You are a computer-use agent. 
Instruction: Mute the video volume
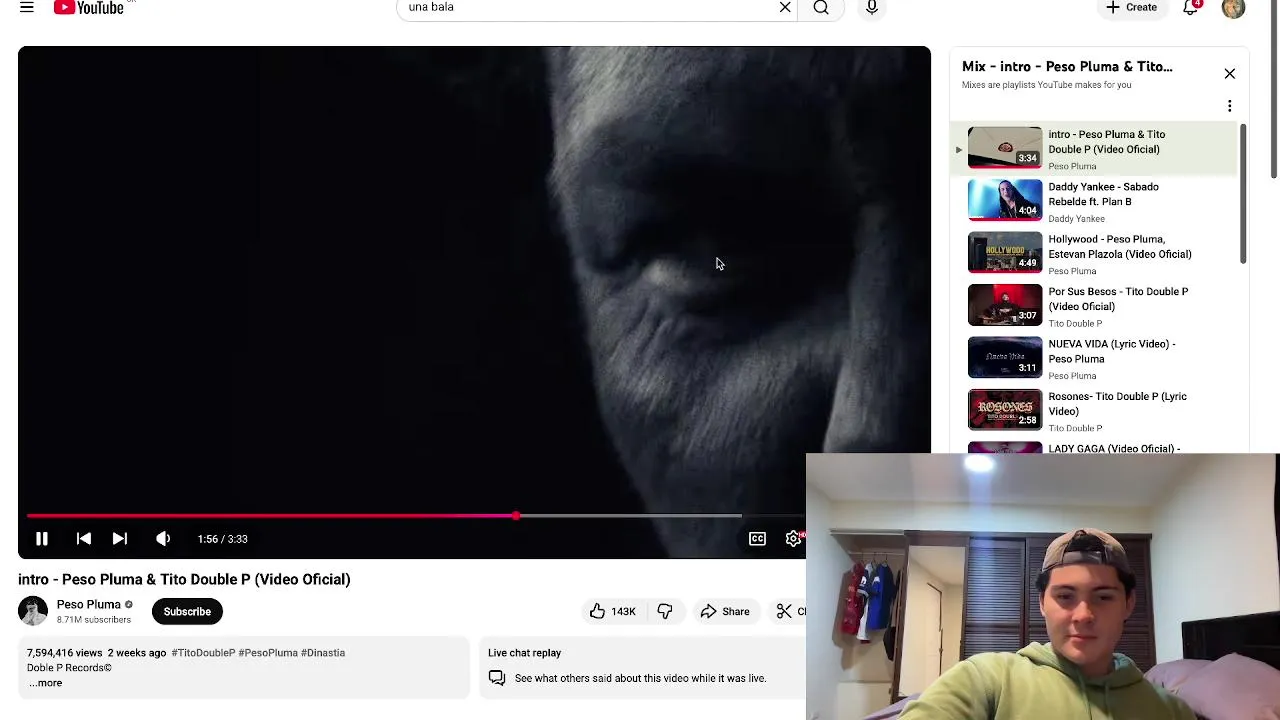(163, 539)
